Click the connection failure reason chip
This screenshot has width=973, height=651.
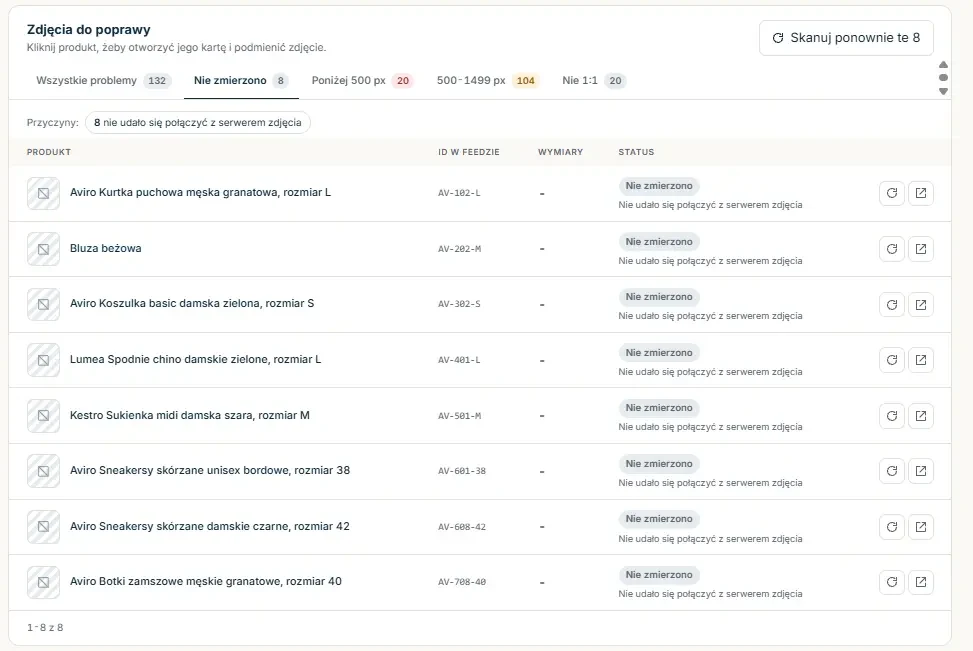pyautogui.click(x=197, y=122)
